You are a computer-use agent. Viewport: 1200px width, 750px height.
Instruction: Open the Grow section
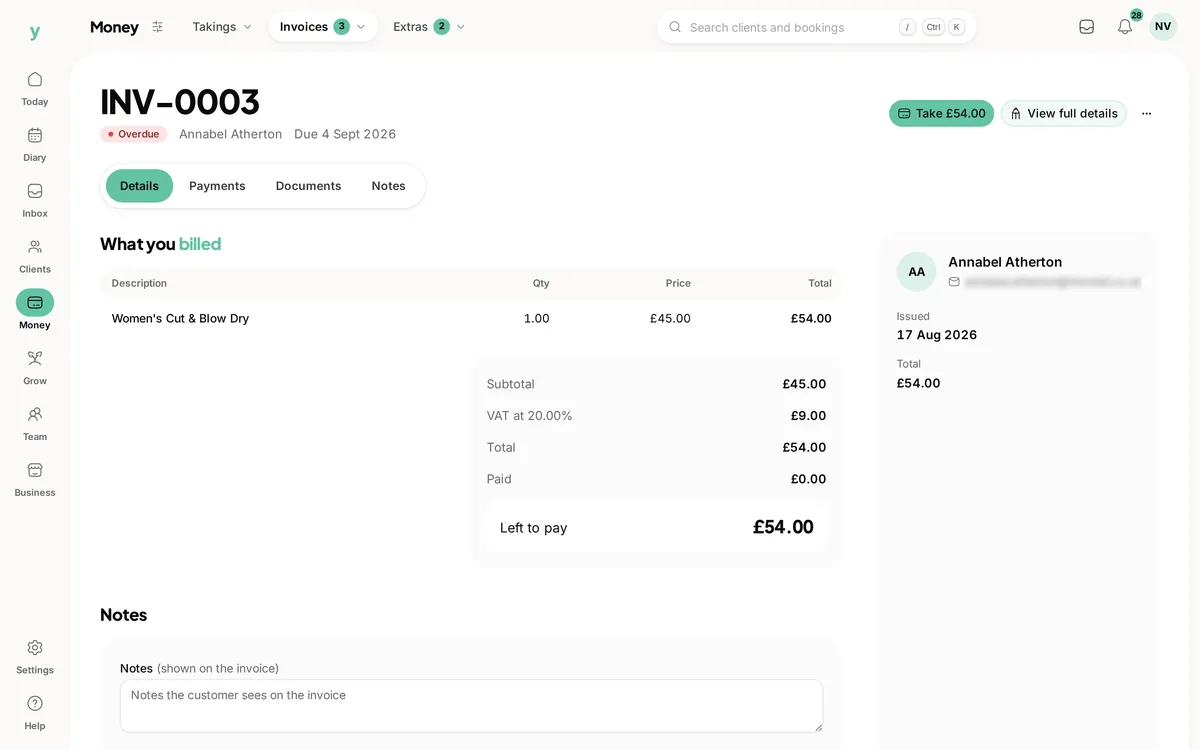pyautogui.click(x=35, y=368)
